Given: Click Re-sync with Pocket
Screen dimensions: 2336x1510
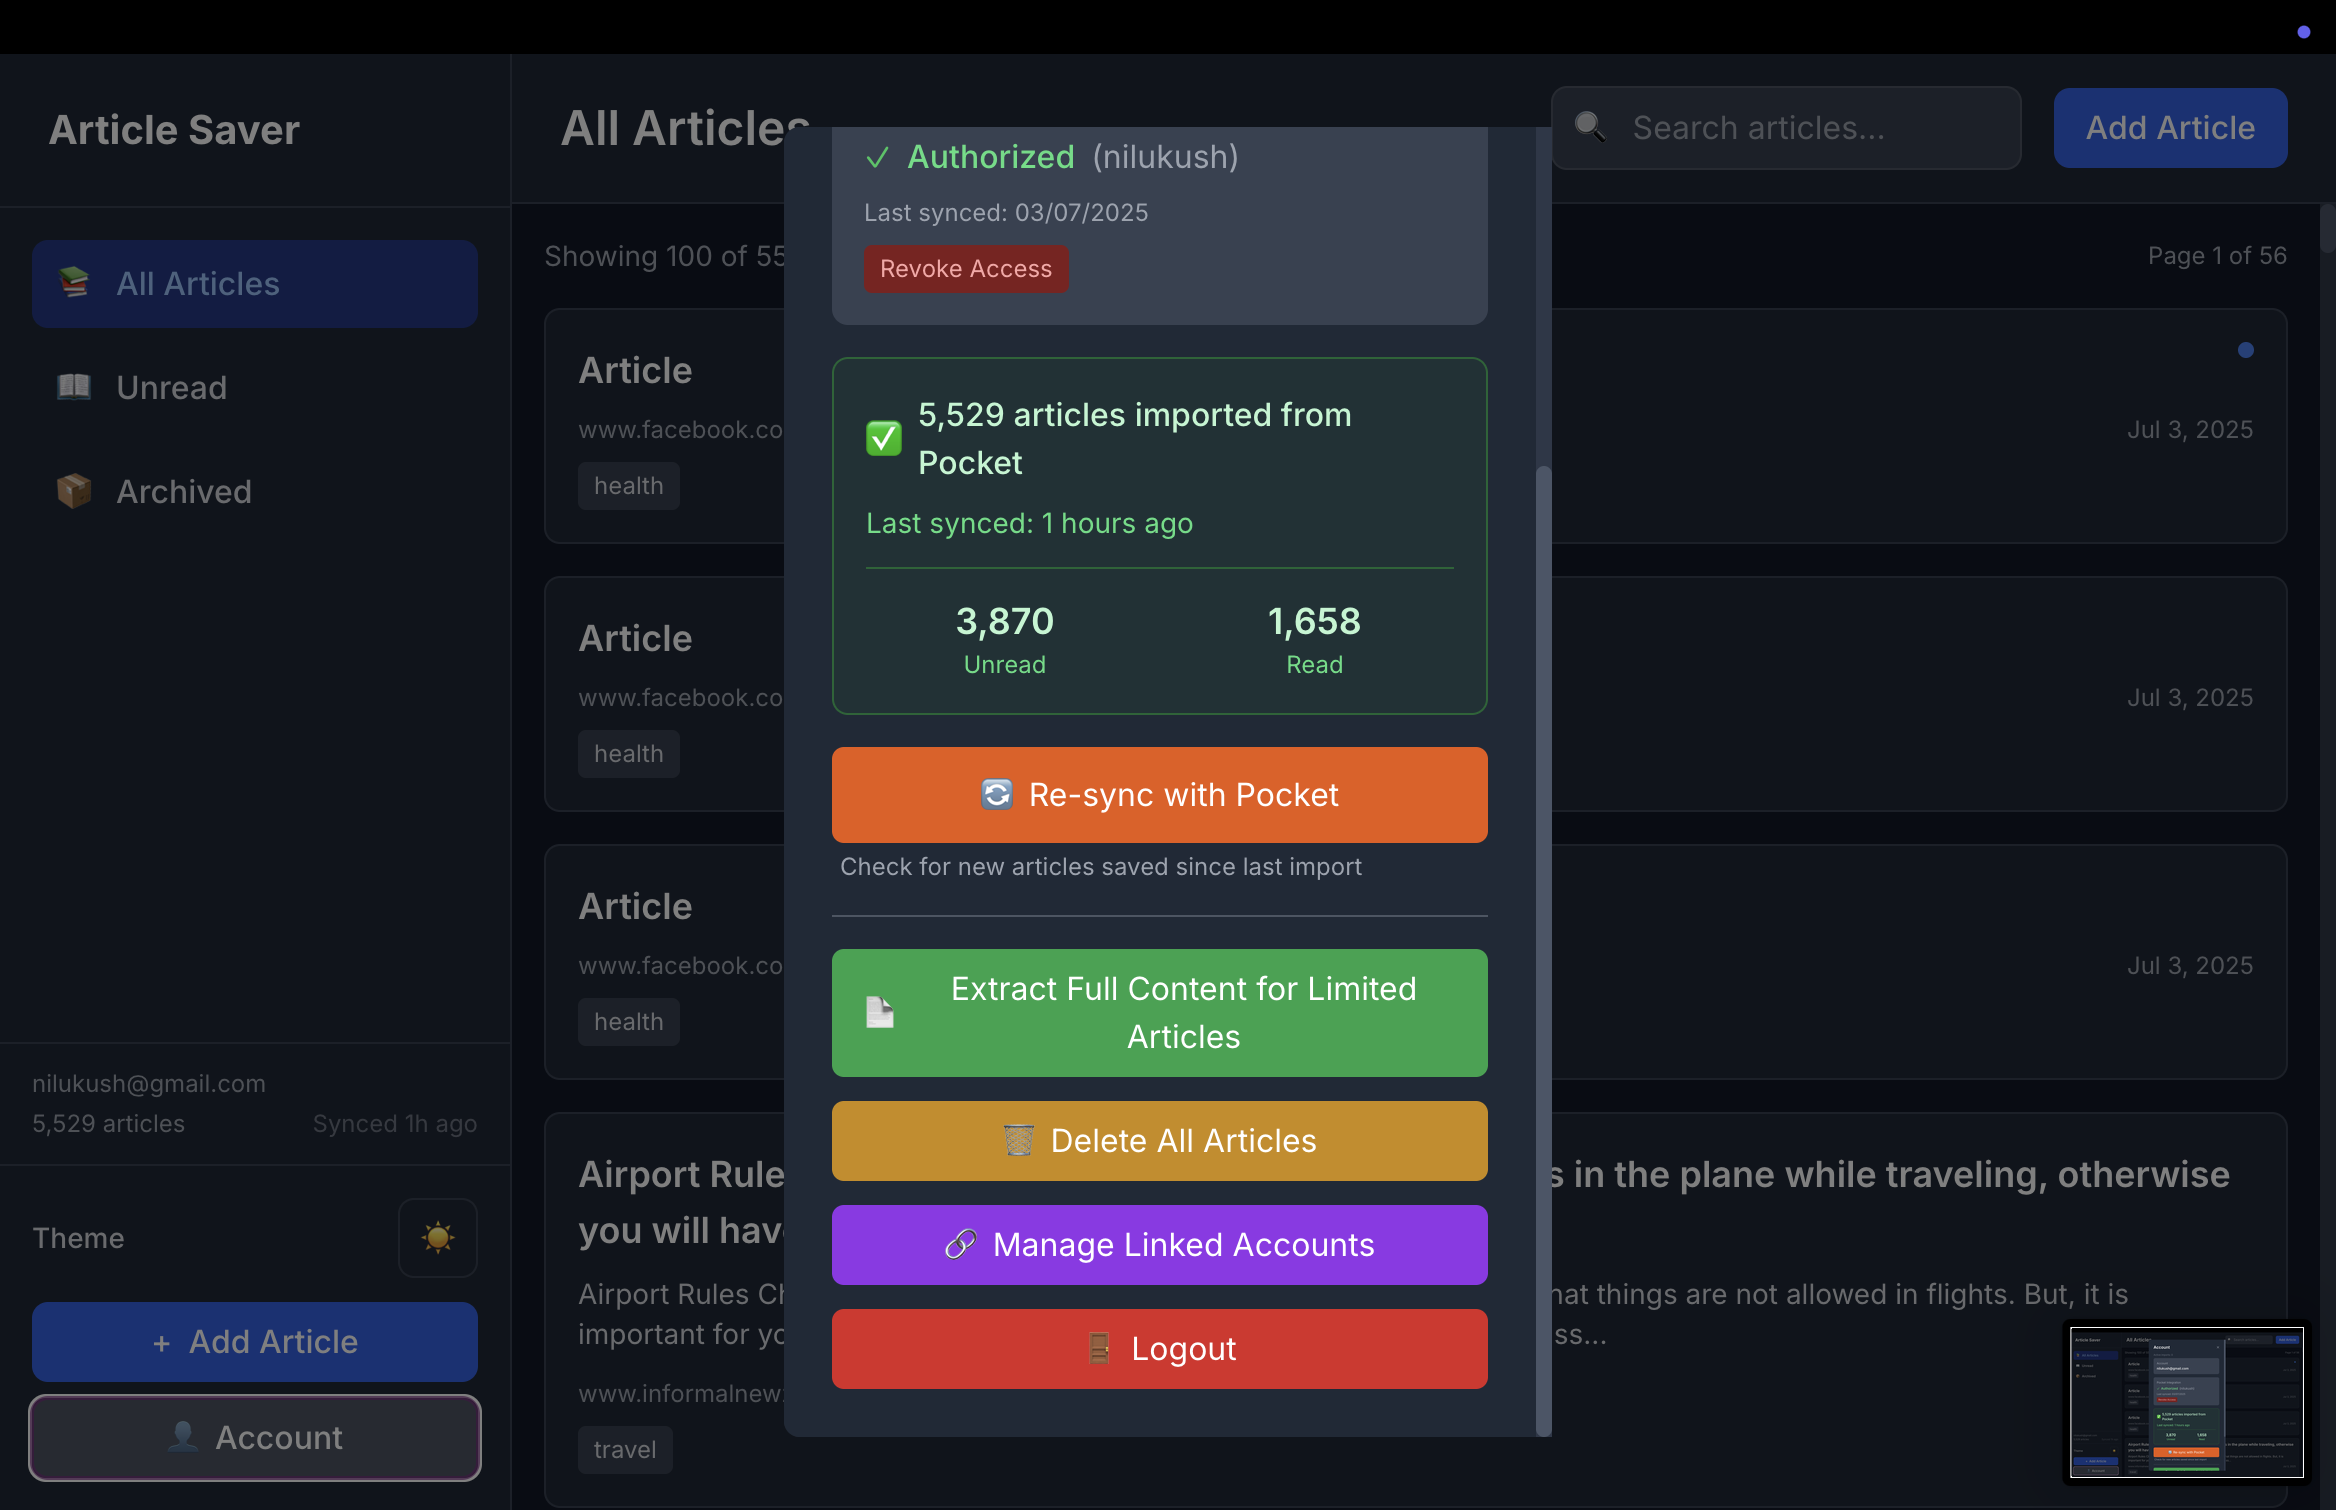Looking at the screenshot, I should pos(1160,795).
